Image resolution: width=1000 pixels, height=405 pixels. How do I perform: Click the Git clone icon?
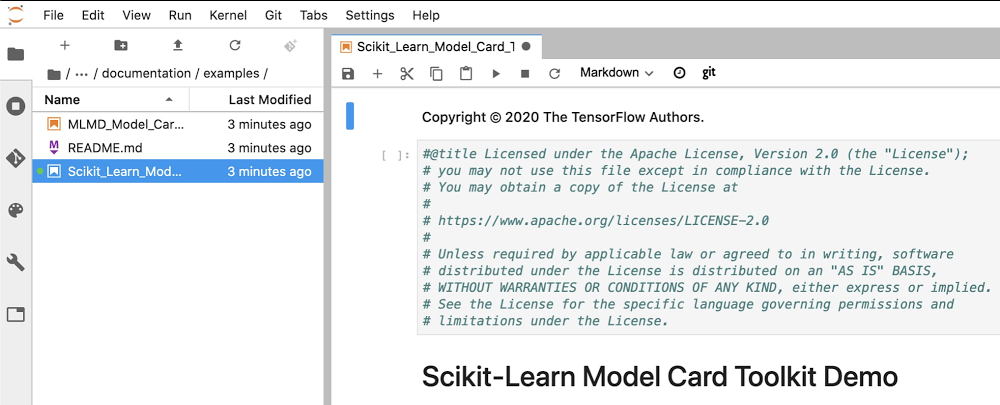pyautogui.click(x=291, y=45)
